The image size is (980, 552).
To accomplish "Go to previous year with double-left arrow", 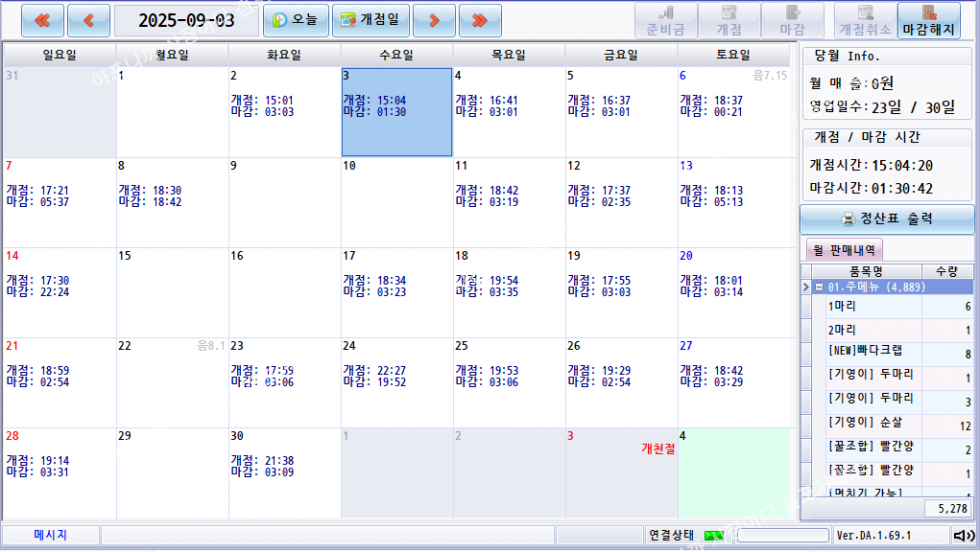I will coord(42,19).
